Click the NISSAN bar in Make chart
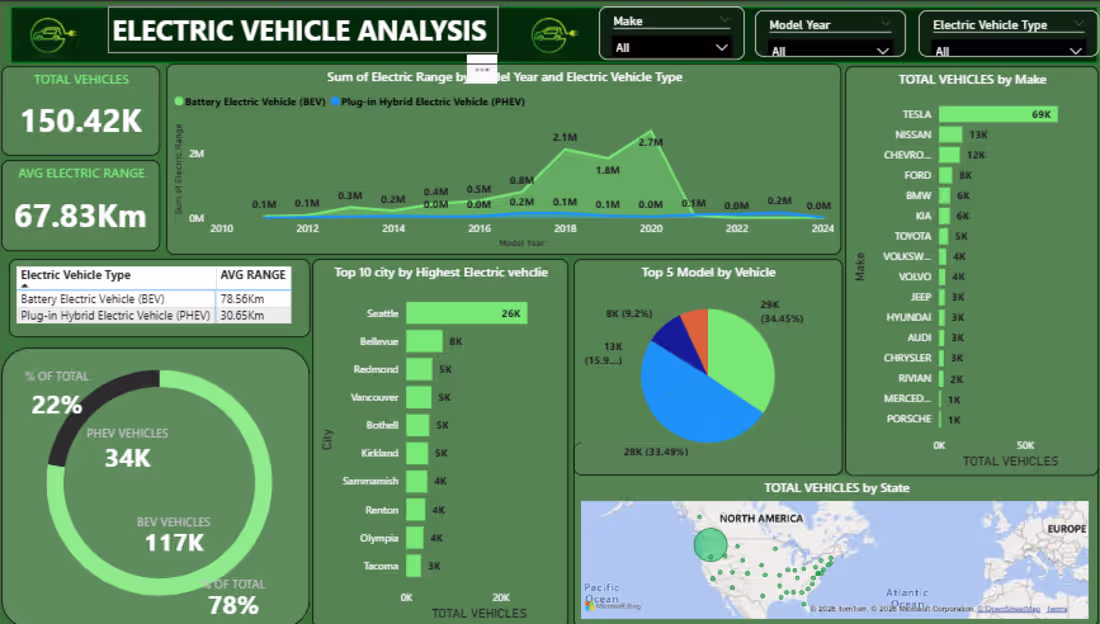Screen dimensions: 1100x624 (951, 134)
